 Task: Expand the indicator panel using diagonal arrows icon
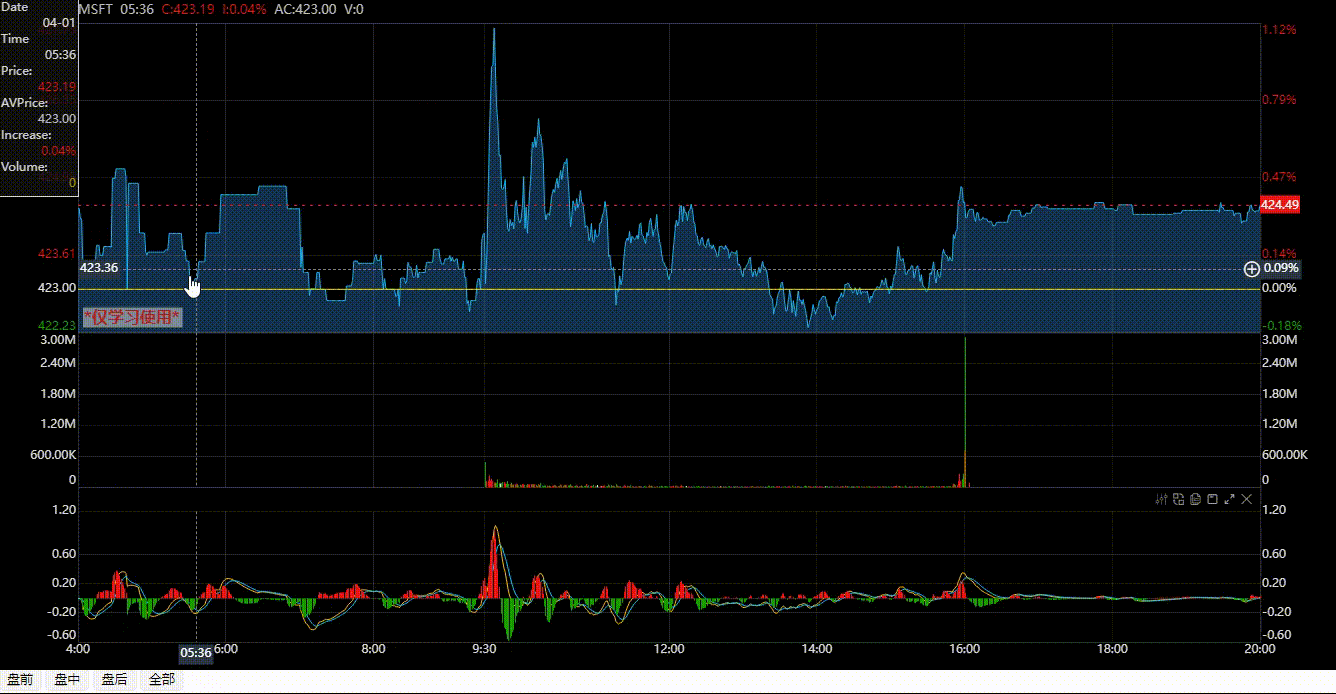pos(1229,498)
